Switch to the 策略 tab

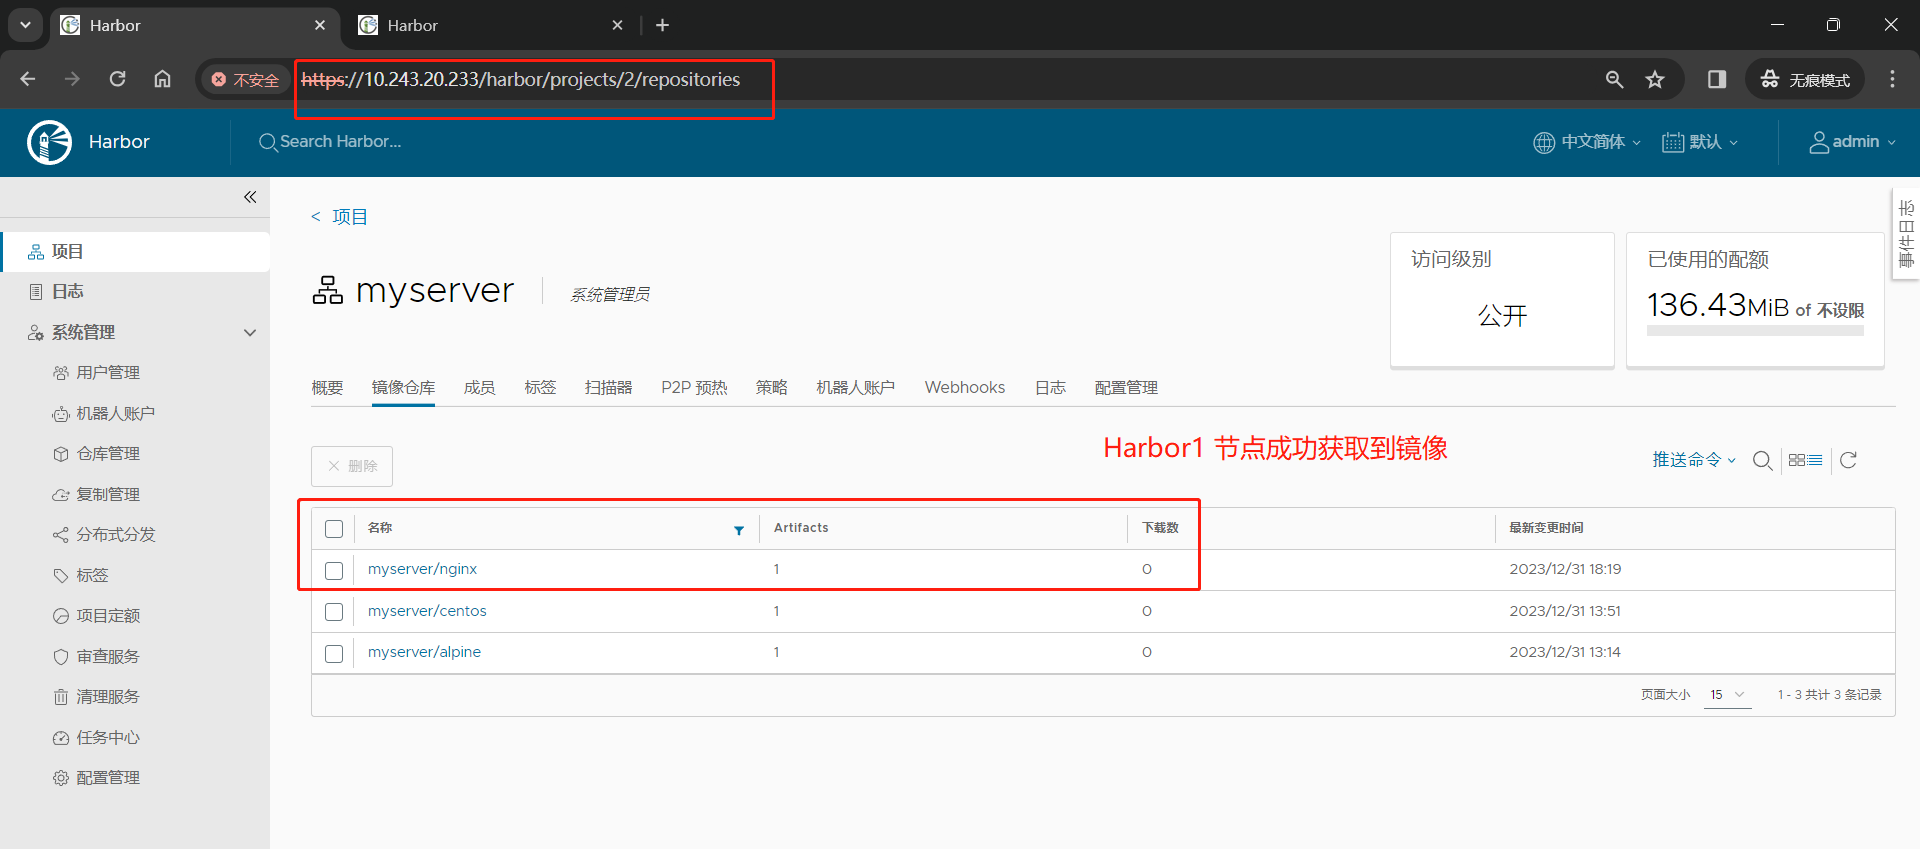pyautogui.click(x=771, y=388)
